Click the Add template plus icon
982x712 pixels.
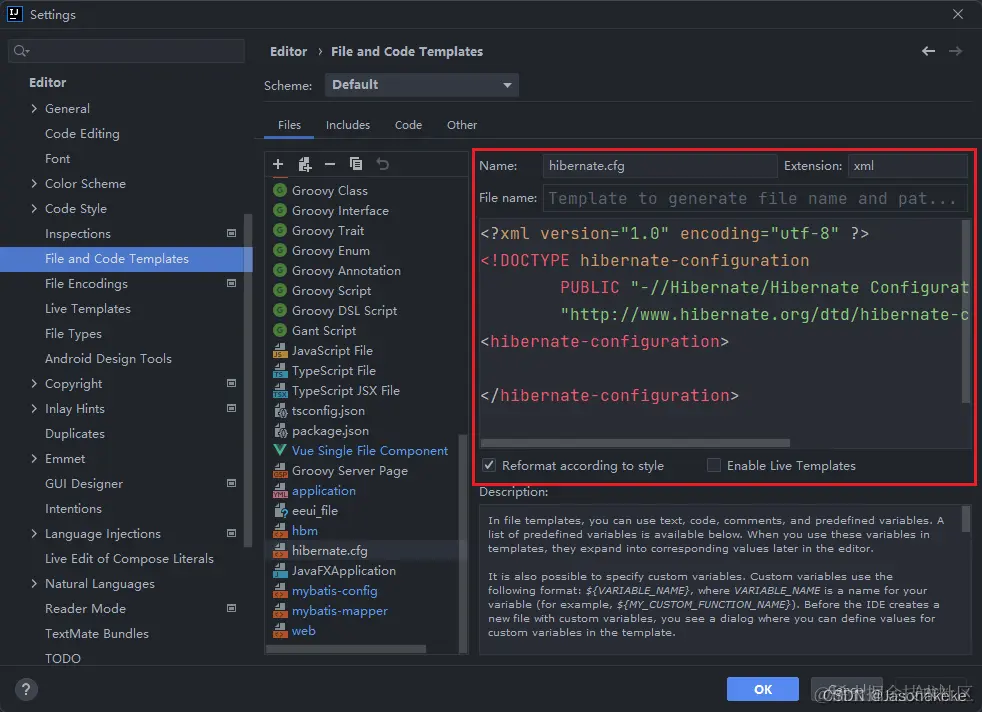click(x=278, y=164)
